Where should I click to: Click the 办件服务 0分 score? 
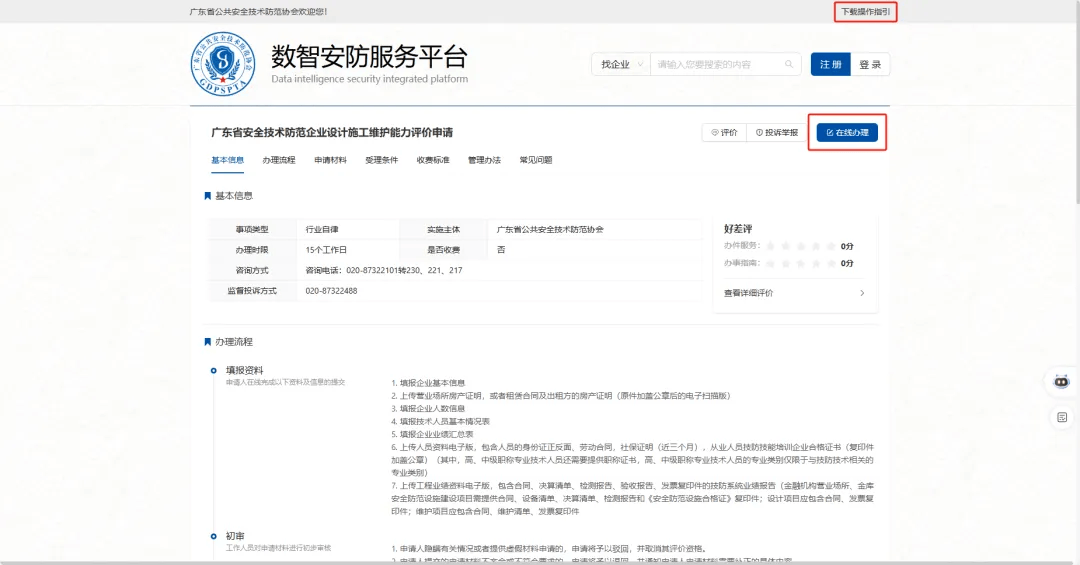[x=847, y=246]
